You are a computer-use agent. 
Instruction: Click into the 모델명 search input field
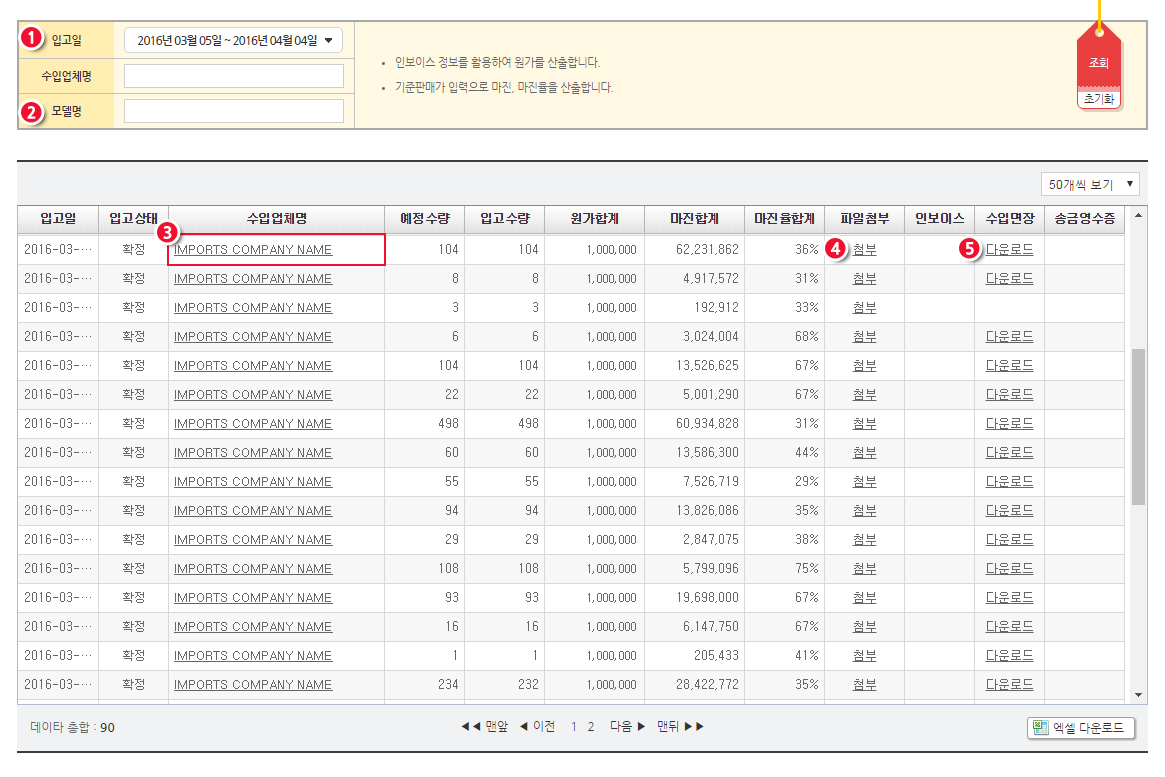[233, 111]
